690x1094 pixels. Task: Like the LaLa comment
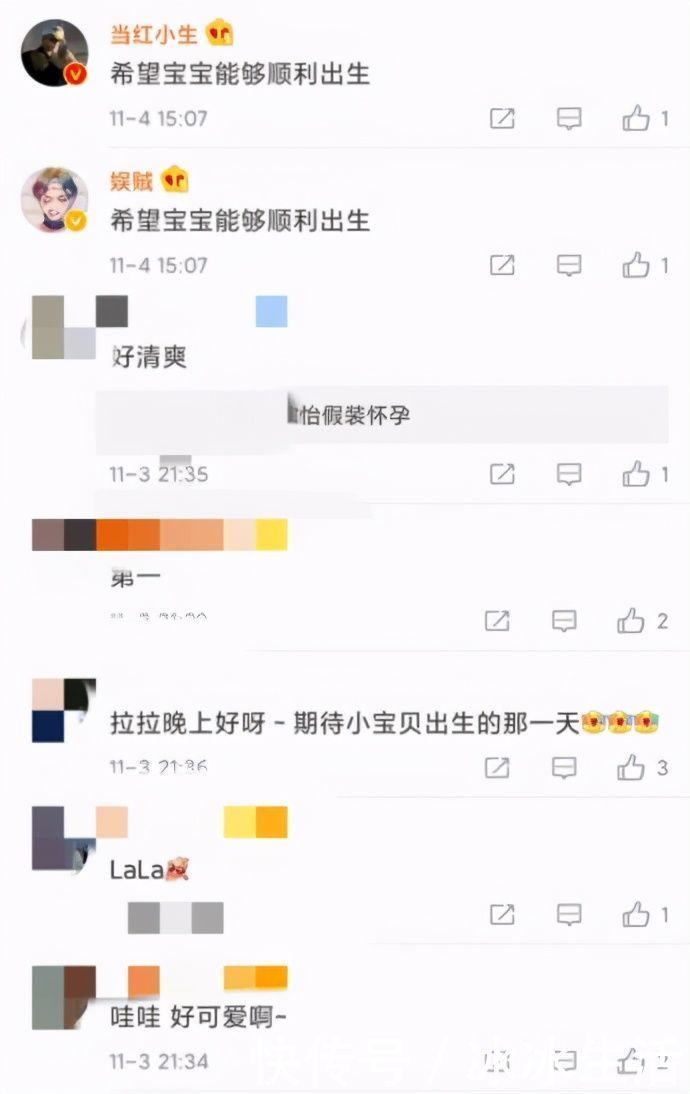click(x=636, y=914)
